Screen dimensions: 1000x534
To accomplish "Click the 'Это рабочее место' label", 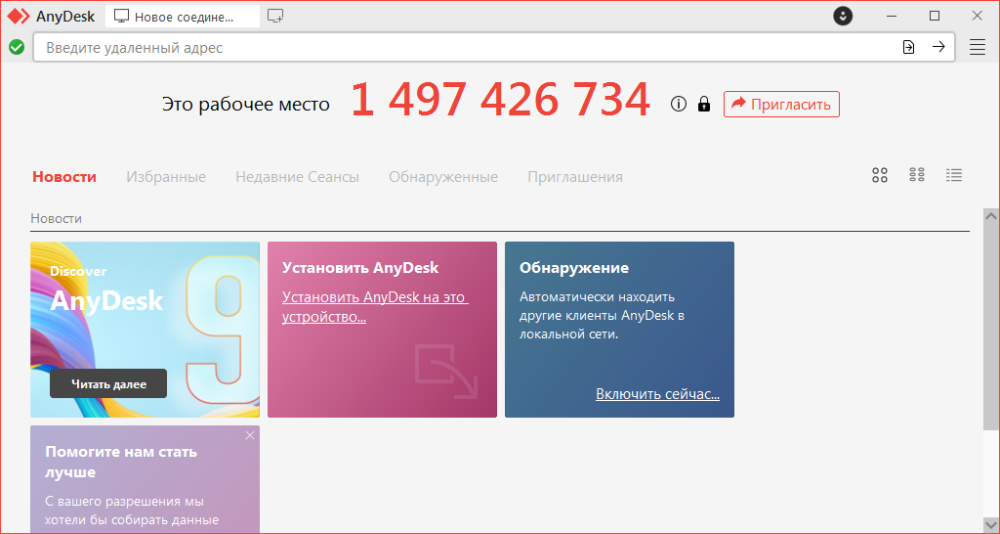I will pos(246,104).
